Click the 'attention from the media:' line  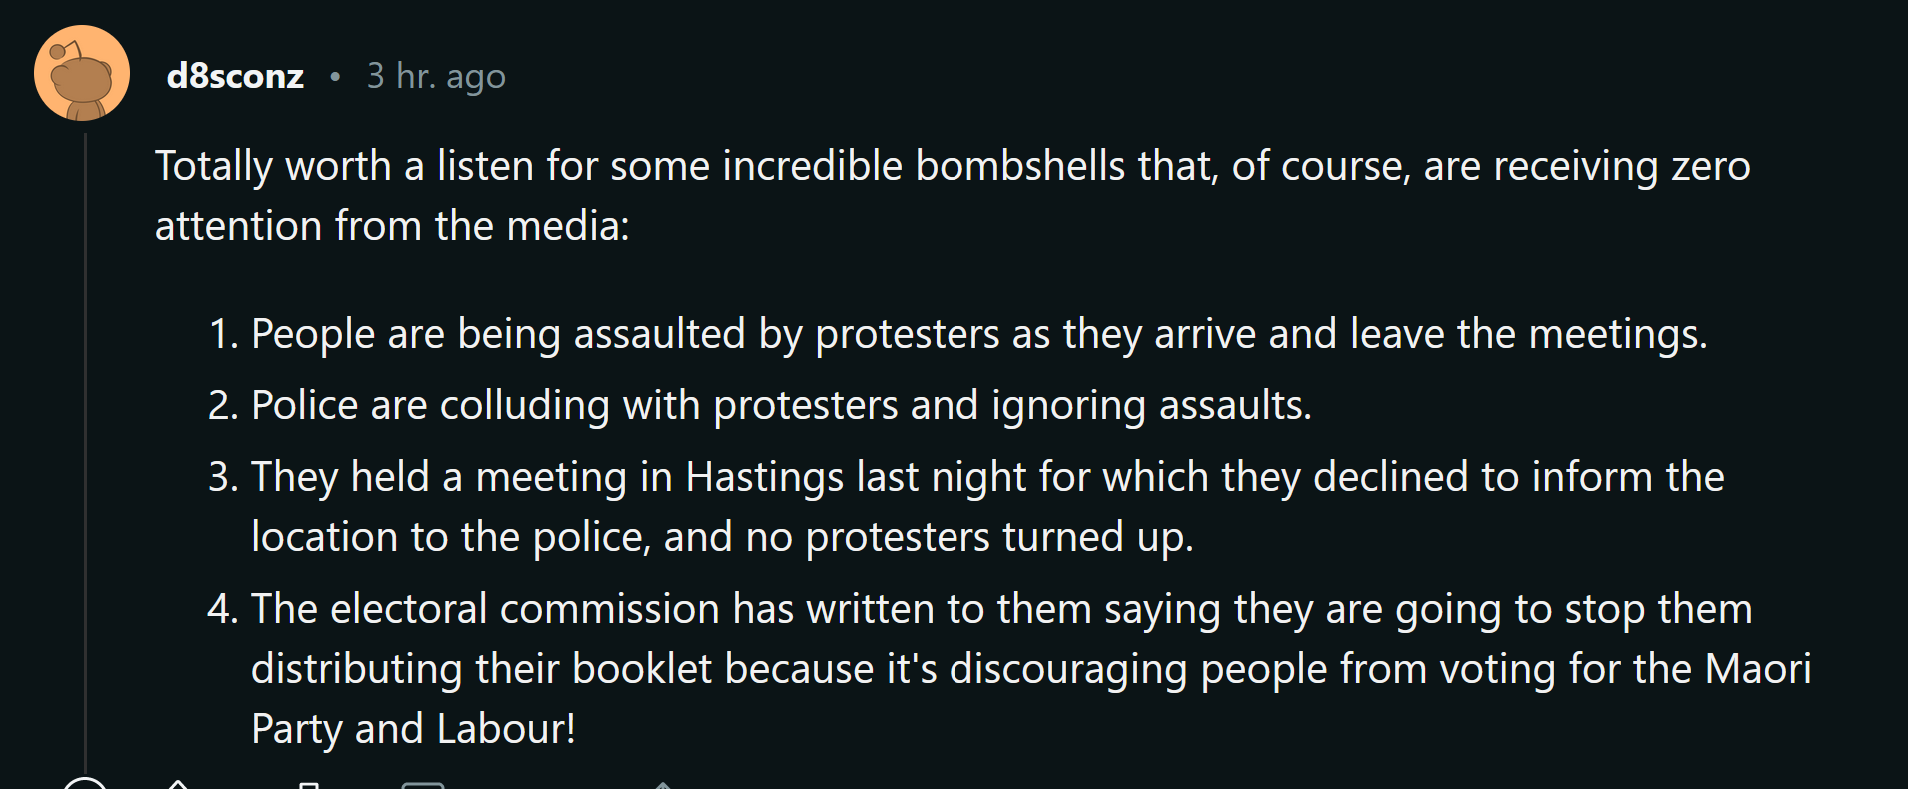(392, 226)
